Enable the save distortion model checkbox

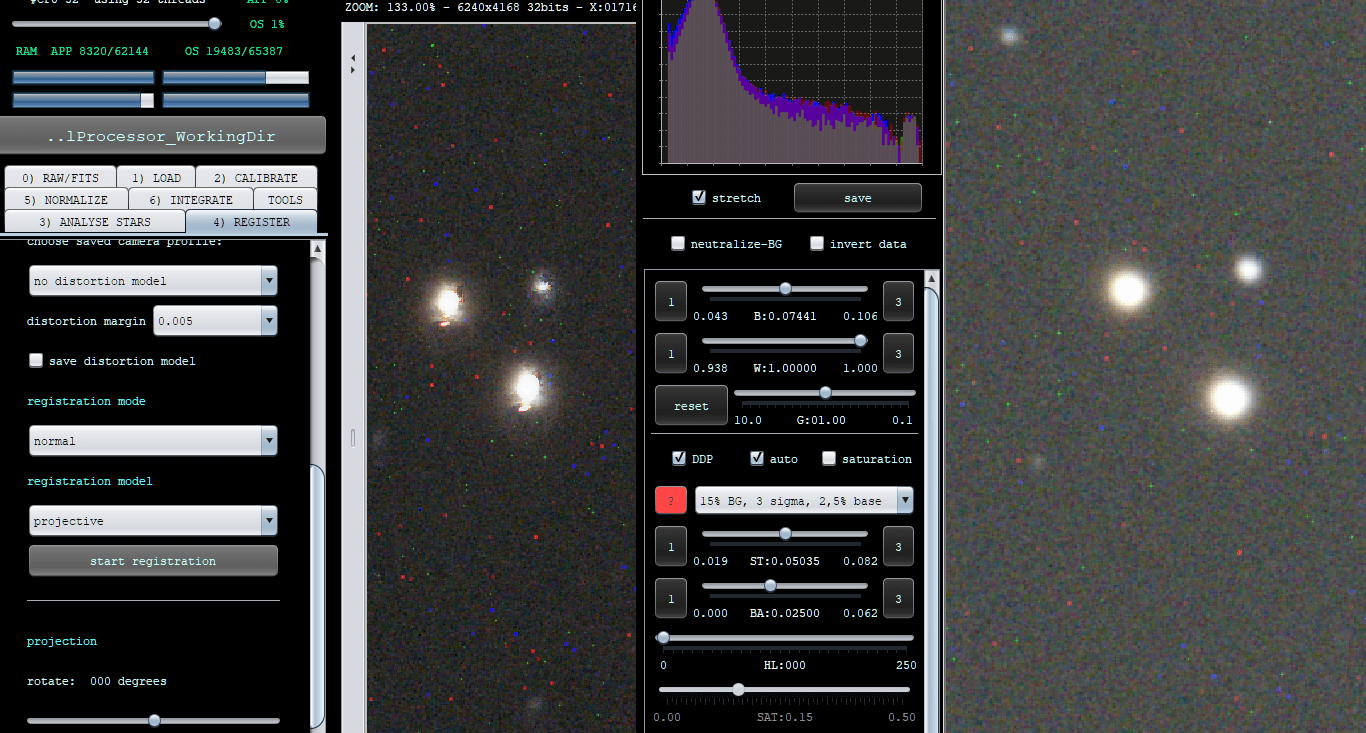[x=36, y=360]
